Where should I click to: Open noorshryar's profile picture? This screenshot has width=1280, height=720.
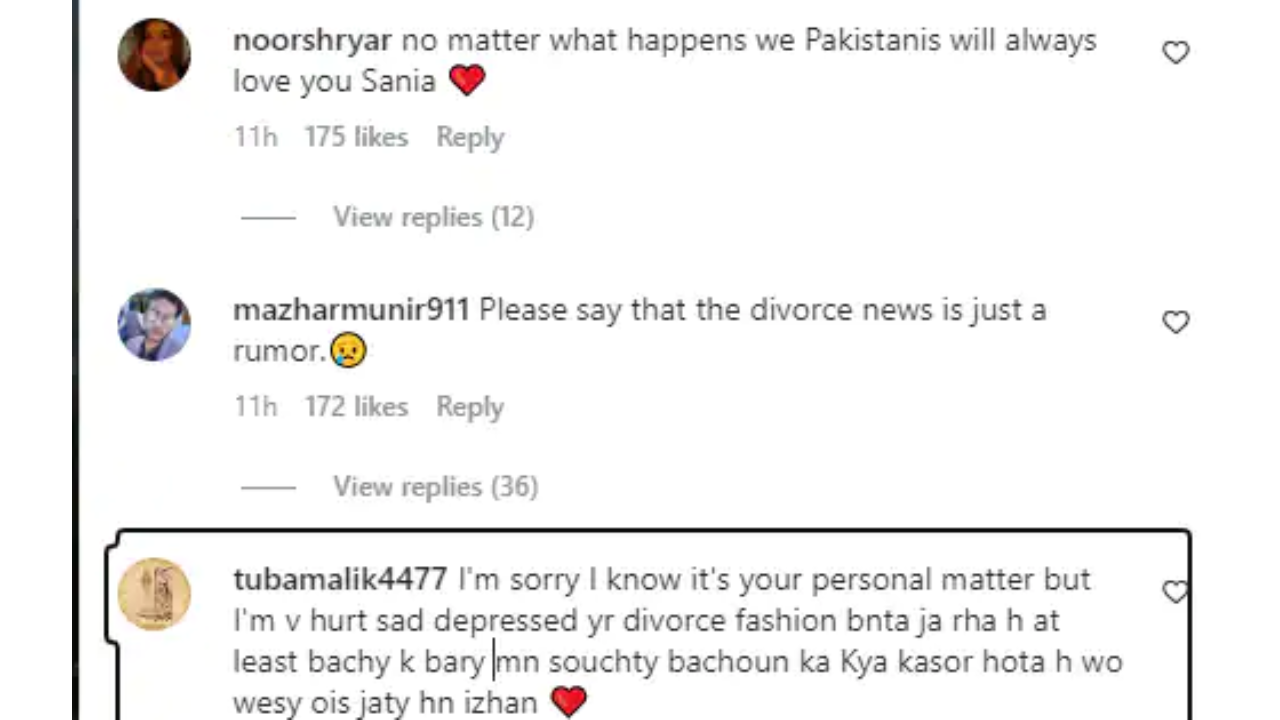(x=154, y=54)
